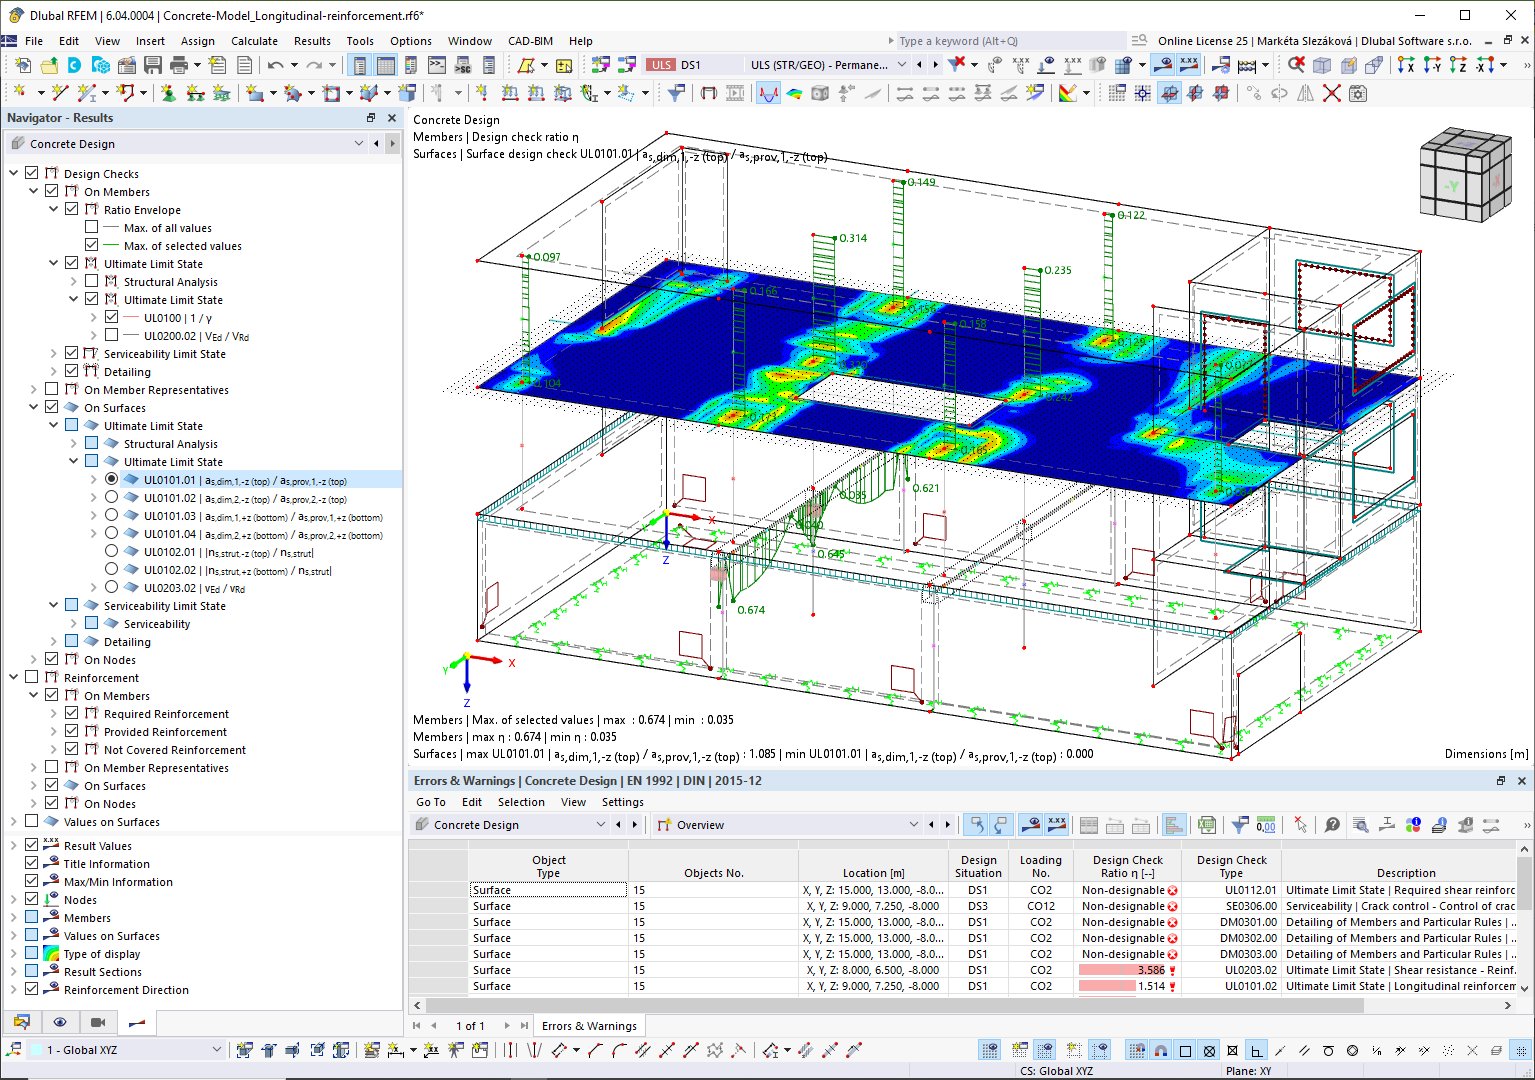Open the script console icon
The height and width of the screenshot is (1080, 1535).
click(x=437, y=65)
